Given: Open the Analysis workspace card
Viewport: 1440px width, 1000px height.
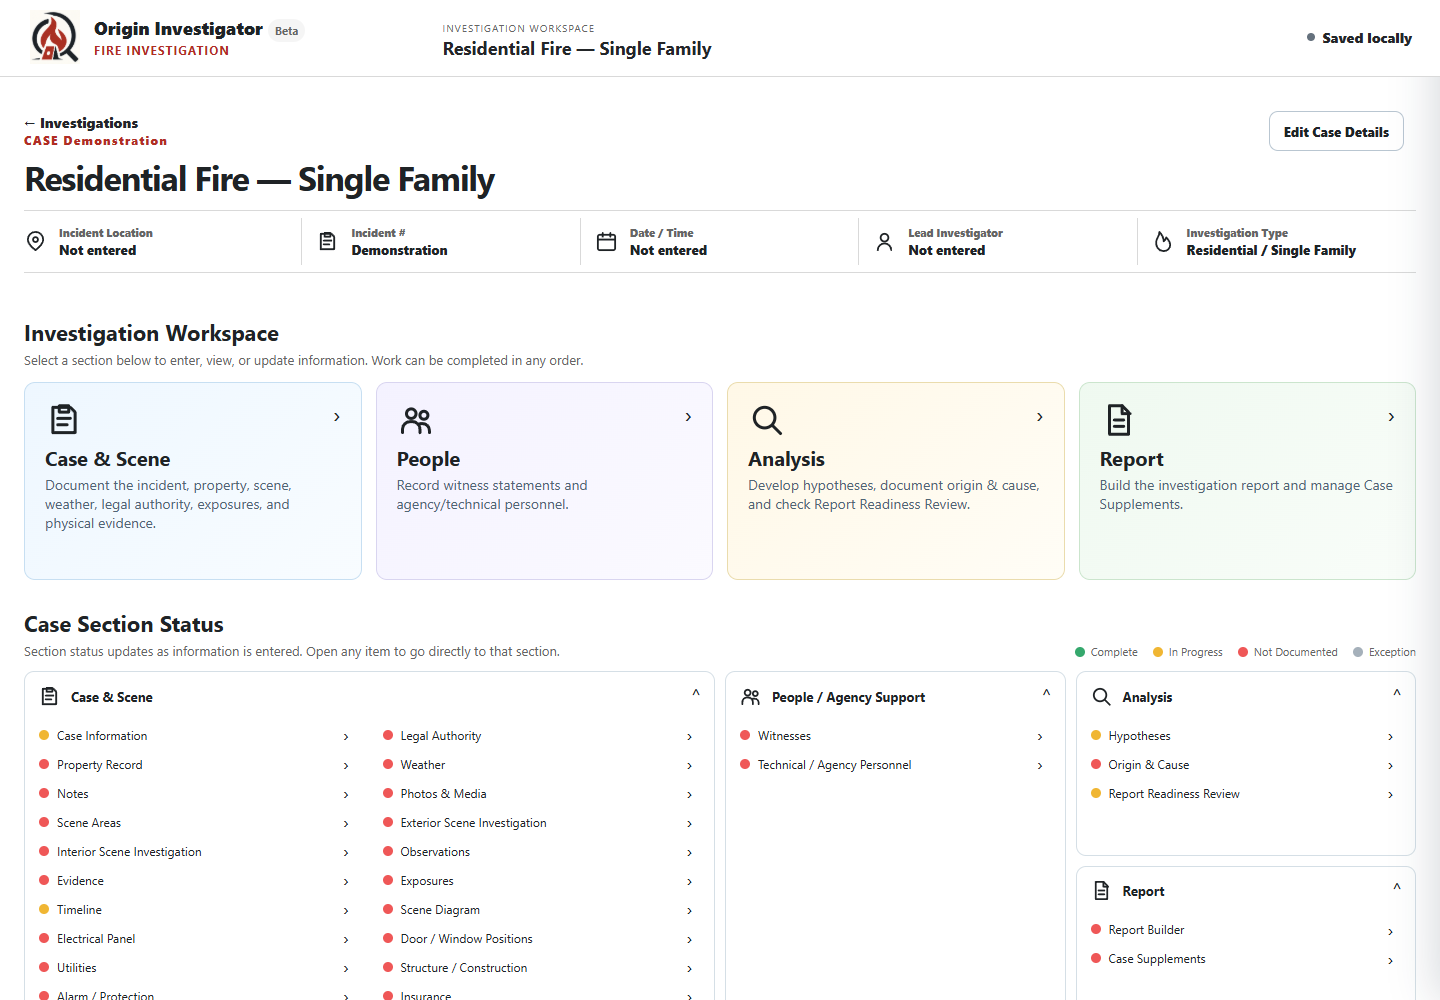Looking at the screenshot, I should pos(896,481).
